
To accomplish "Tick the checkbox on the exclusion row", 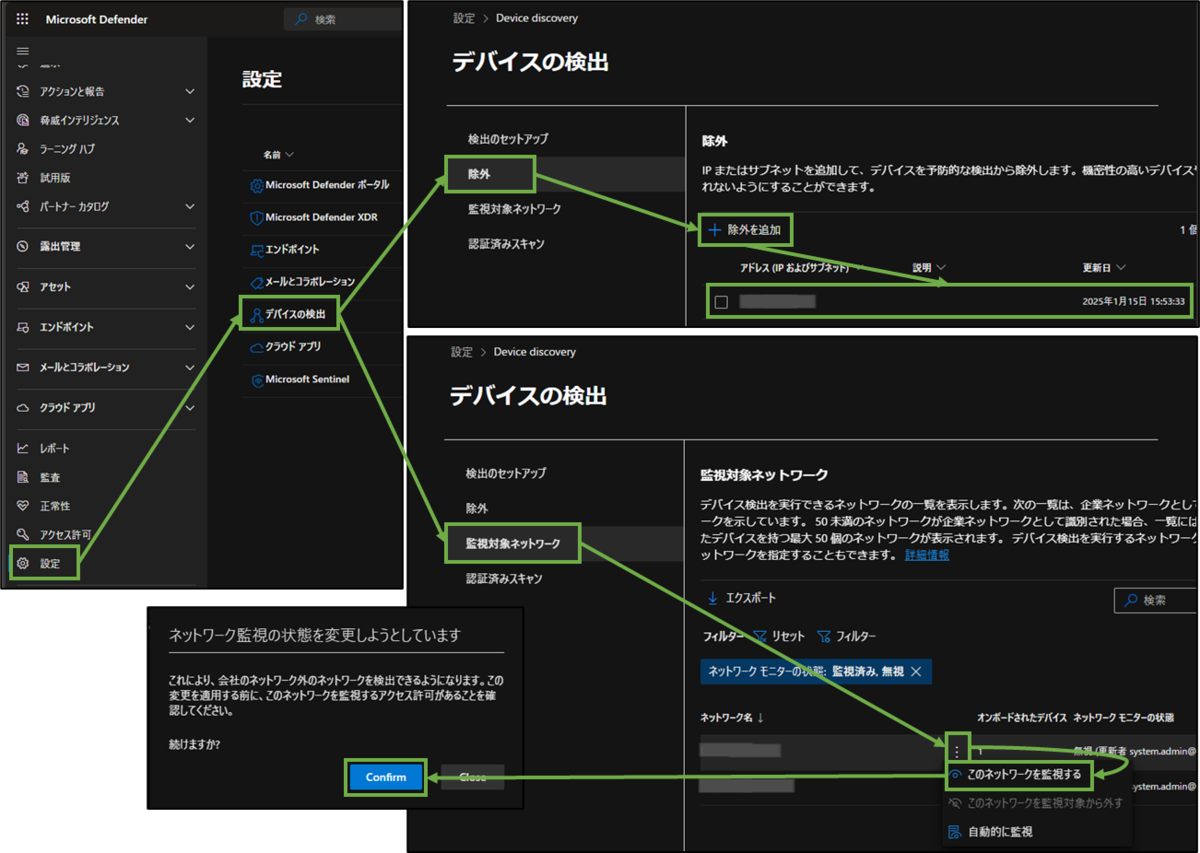I will click(721, 301).
